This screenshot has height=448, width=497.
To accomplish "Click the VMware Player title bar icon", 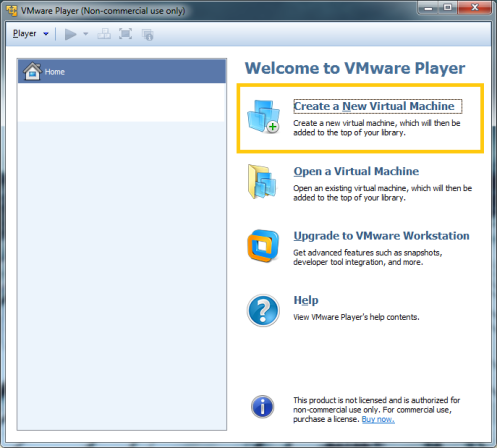I will (12, 11).
